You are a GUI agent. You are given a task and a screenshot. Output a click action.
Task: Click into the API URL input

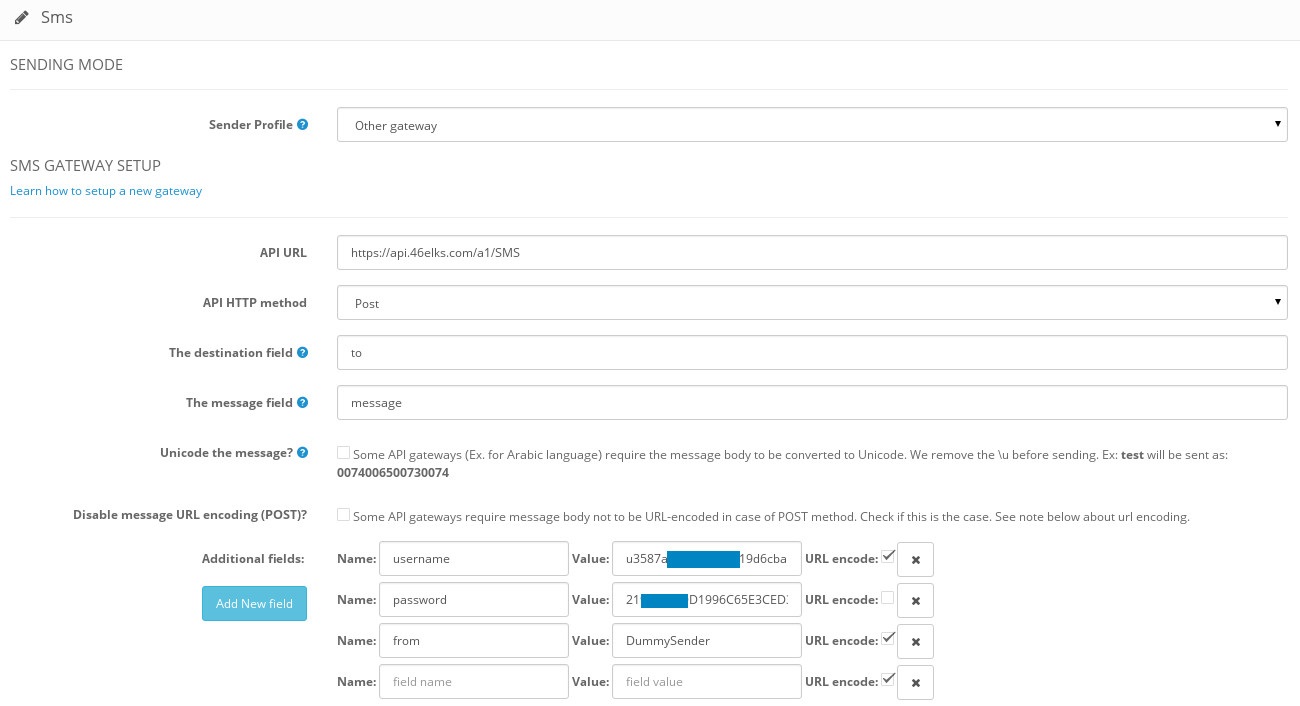[811, 253]
